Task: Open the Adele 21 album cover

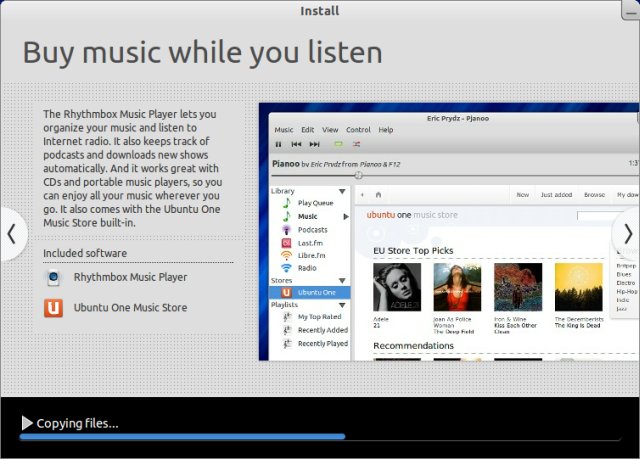Action: click(x=397, y=287)
